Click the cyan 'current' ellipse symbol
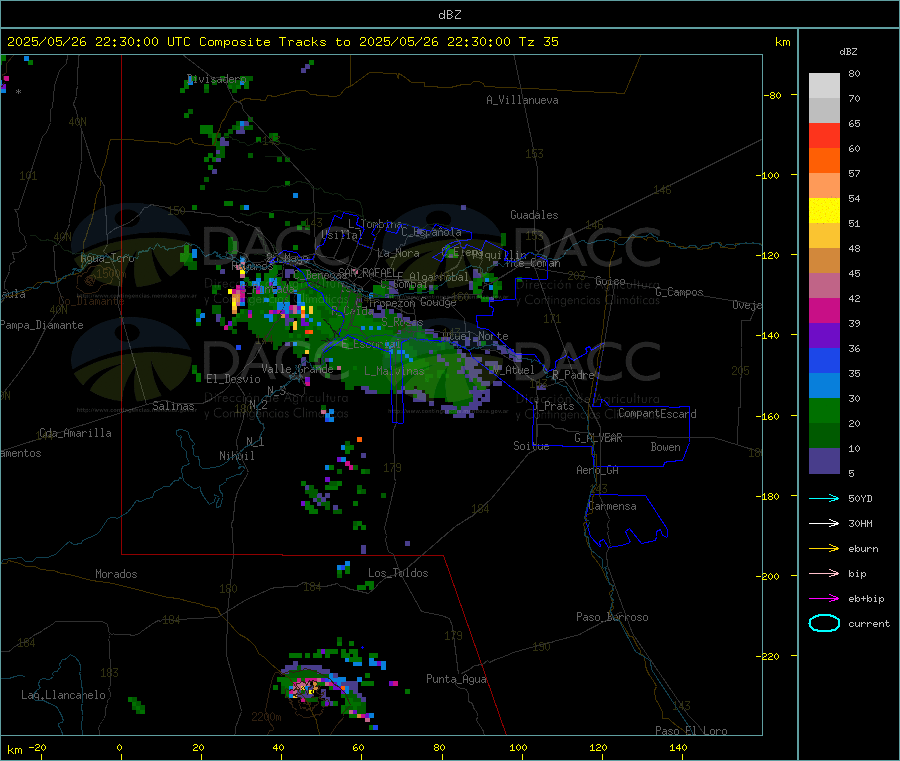 point(824,623)
